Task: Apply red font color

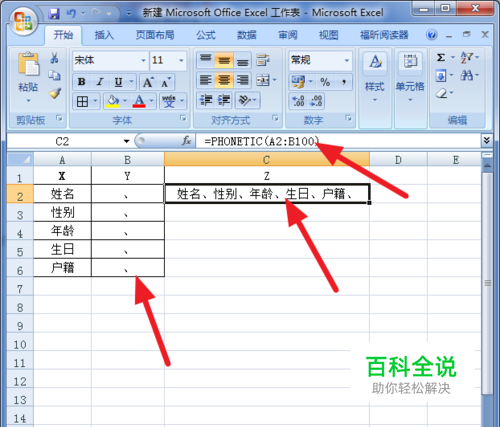Action: click(x=139, y=101)
